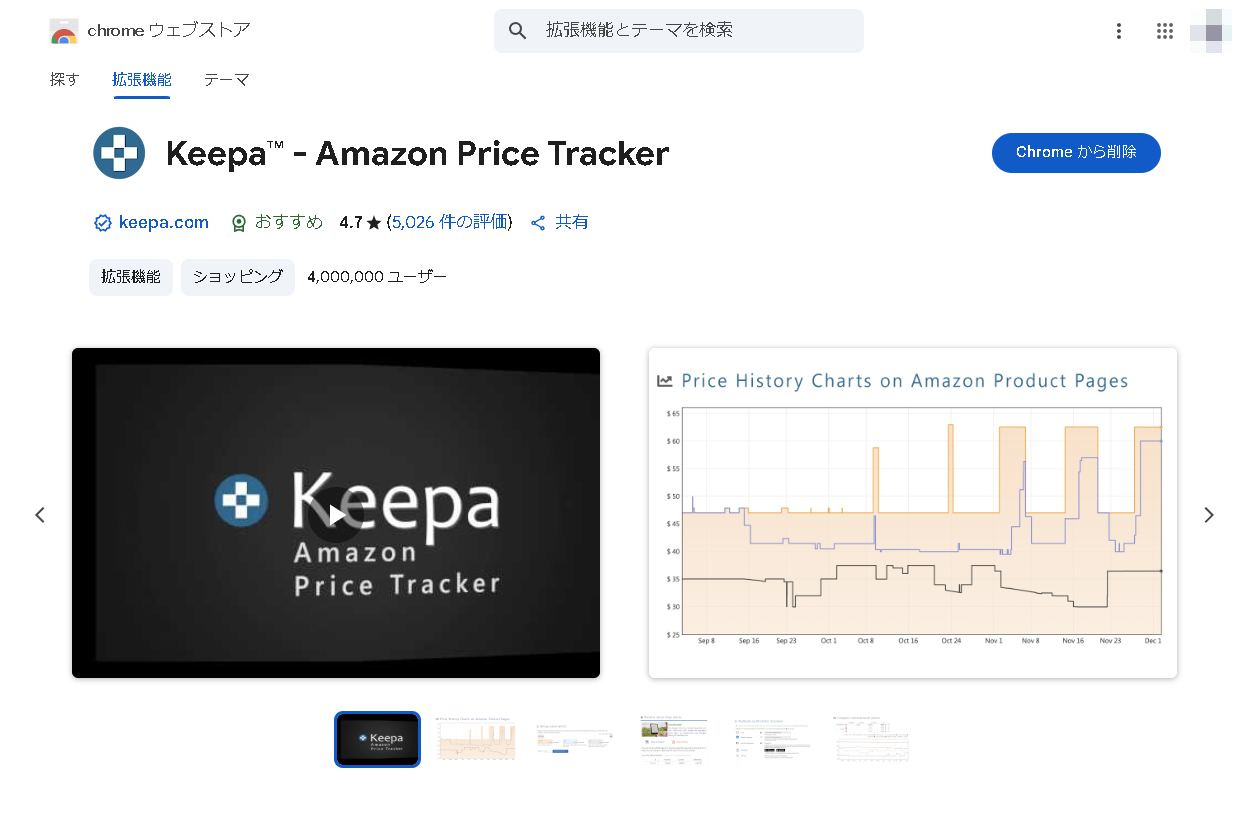Viewport: 1242px width, 819px height.
Task: Switch to the テーマ tab
Action: 226,79
